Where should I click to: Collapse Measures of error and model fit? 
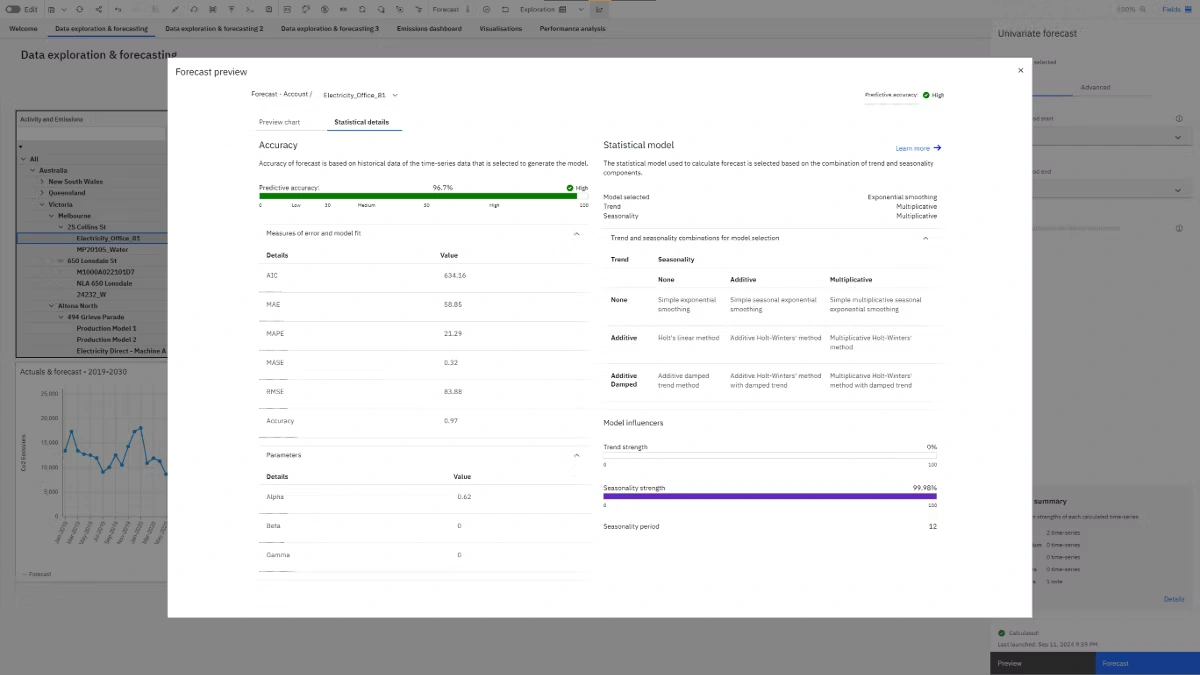tap(576, 233)
